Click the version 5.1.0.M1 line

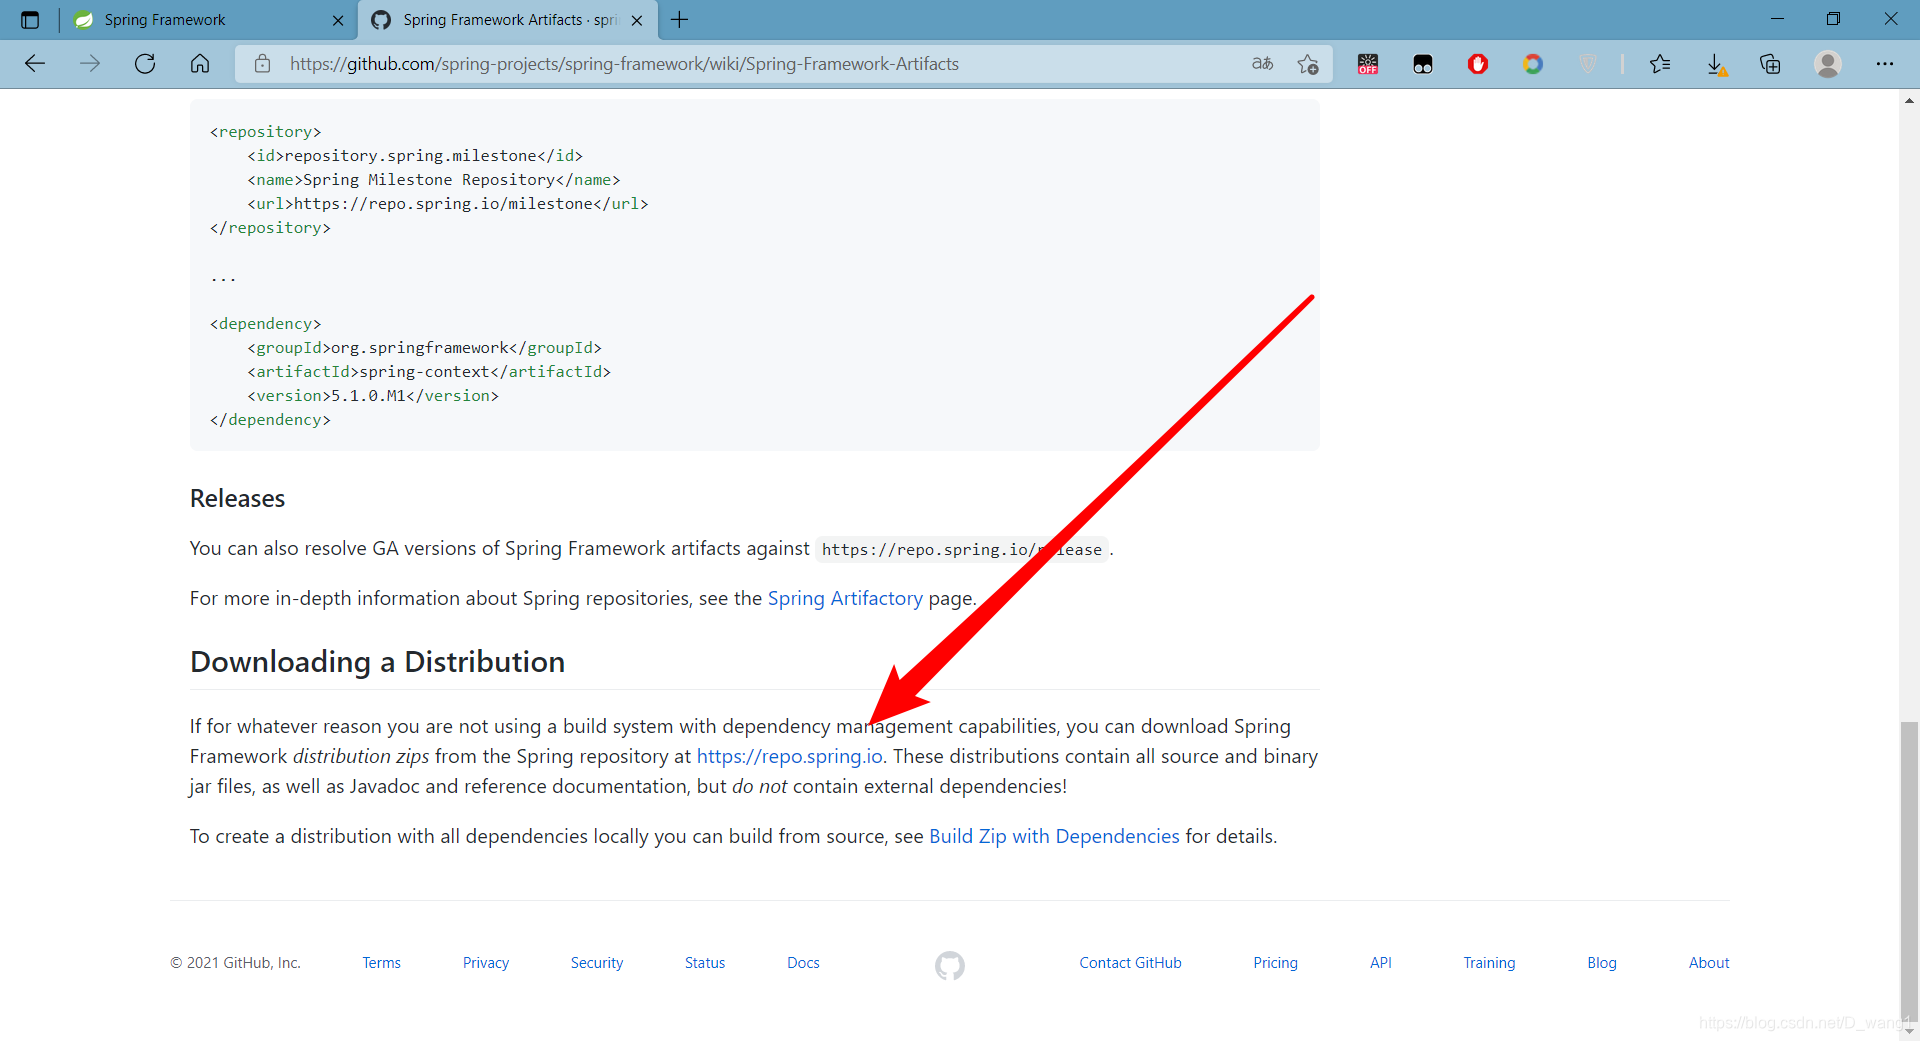pos(373,396)
